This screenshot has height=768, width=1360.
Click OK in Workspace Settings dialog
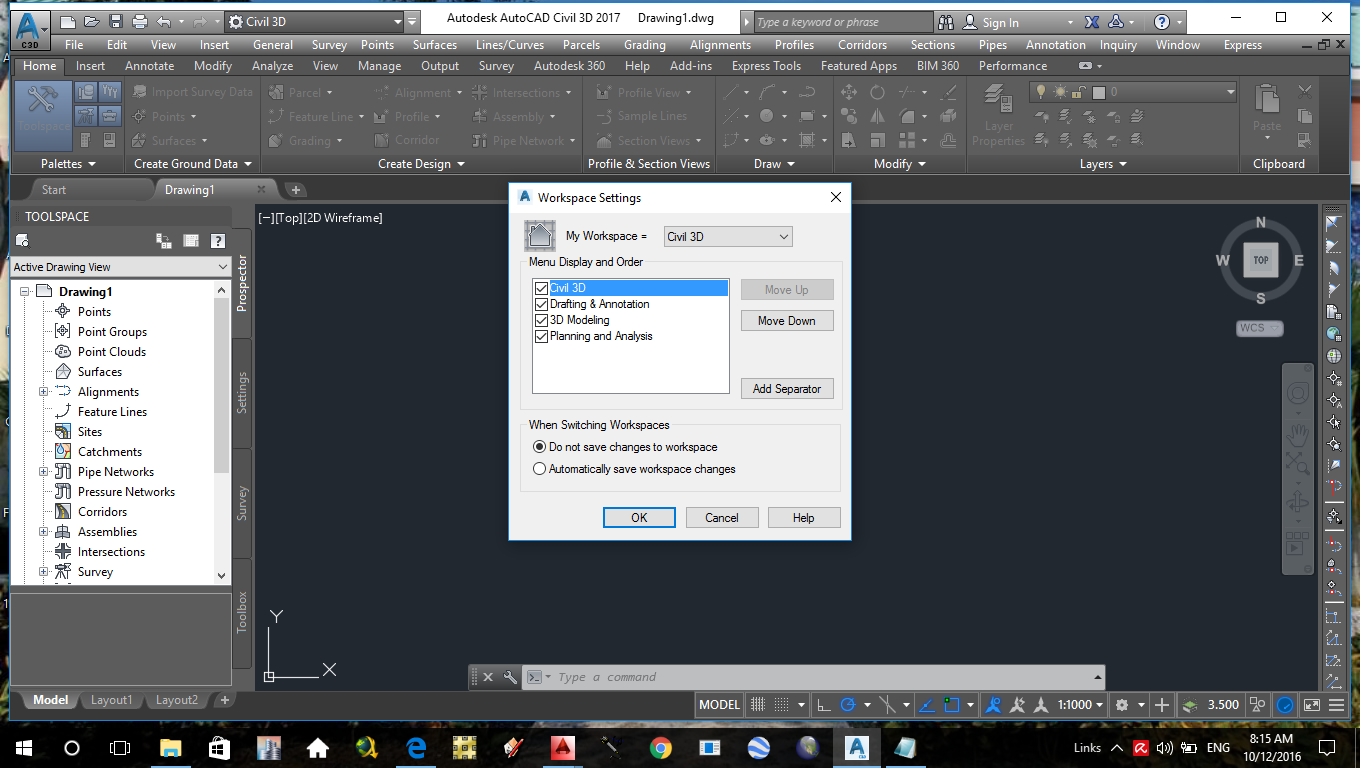pos(639,517)
